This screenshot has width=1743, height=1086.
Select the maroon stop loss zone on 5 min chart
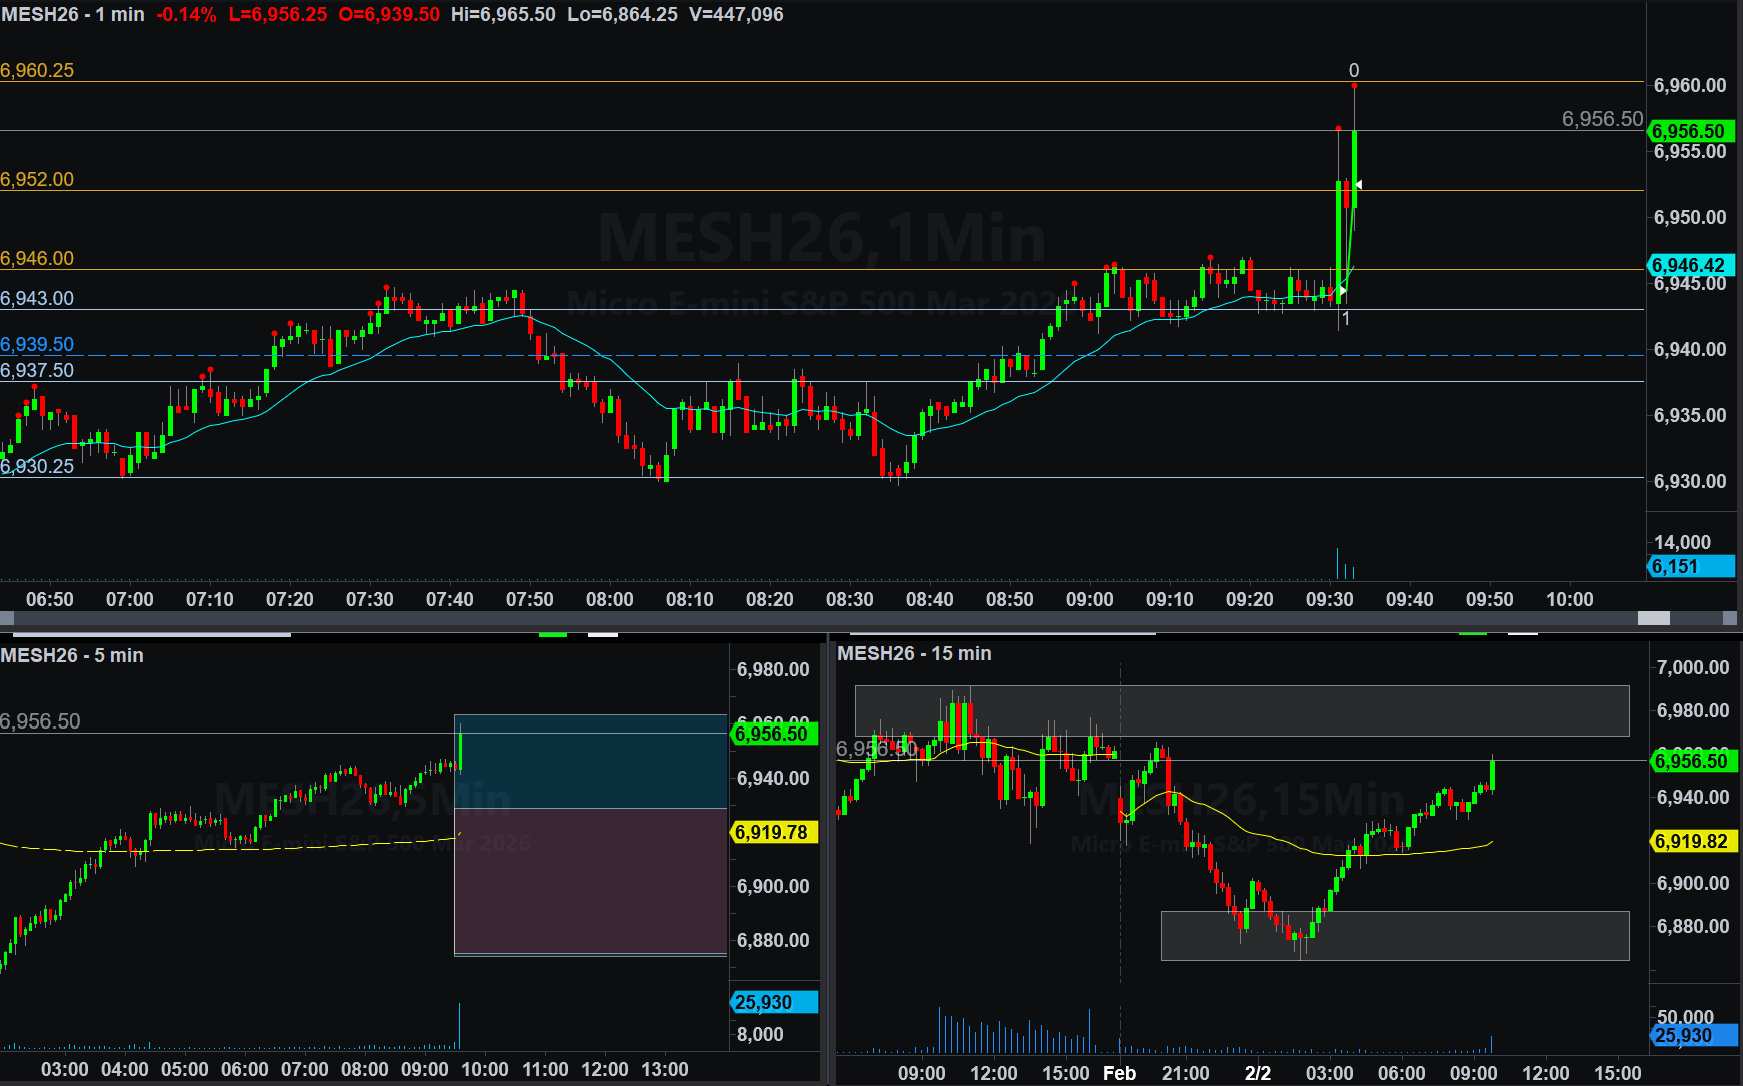point(590,880)
